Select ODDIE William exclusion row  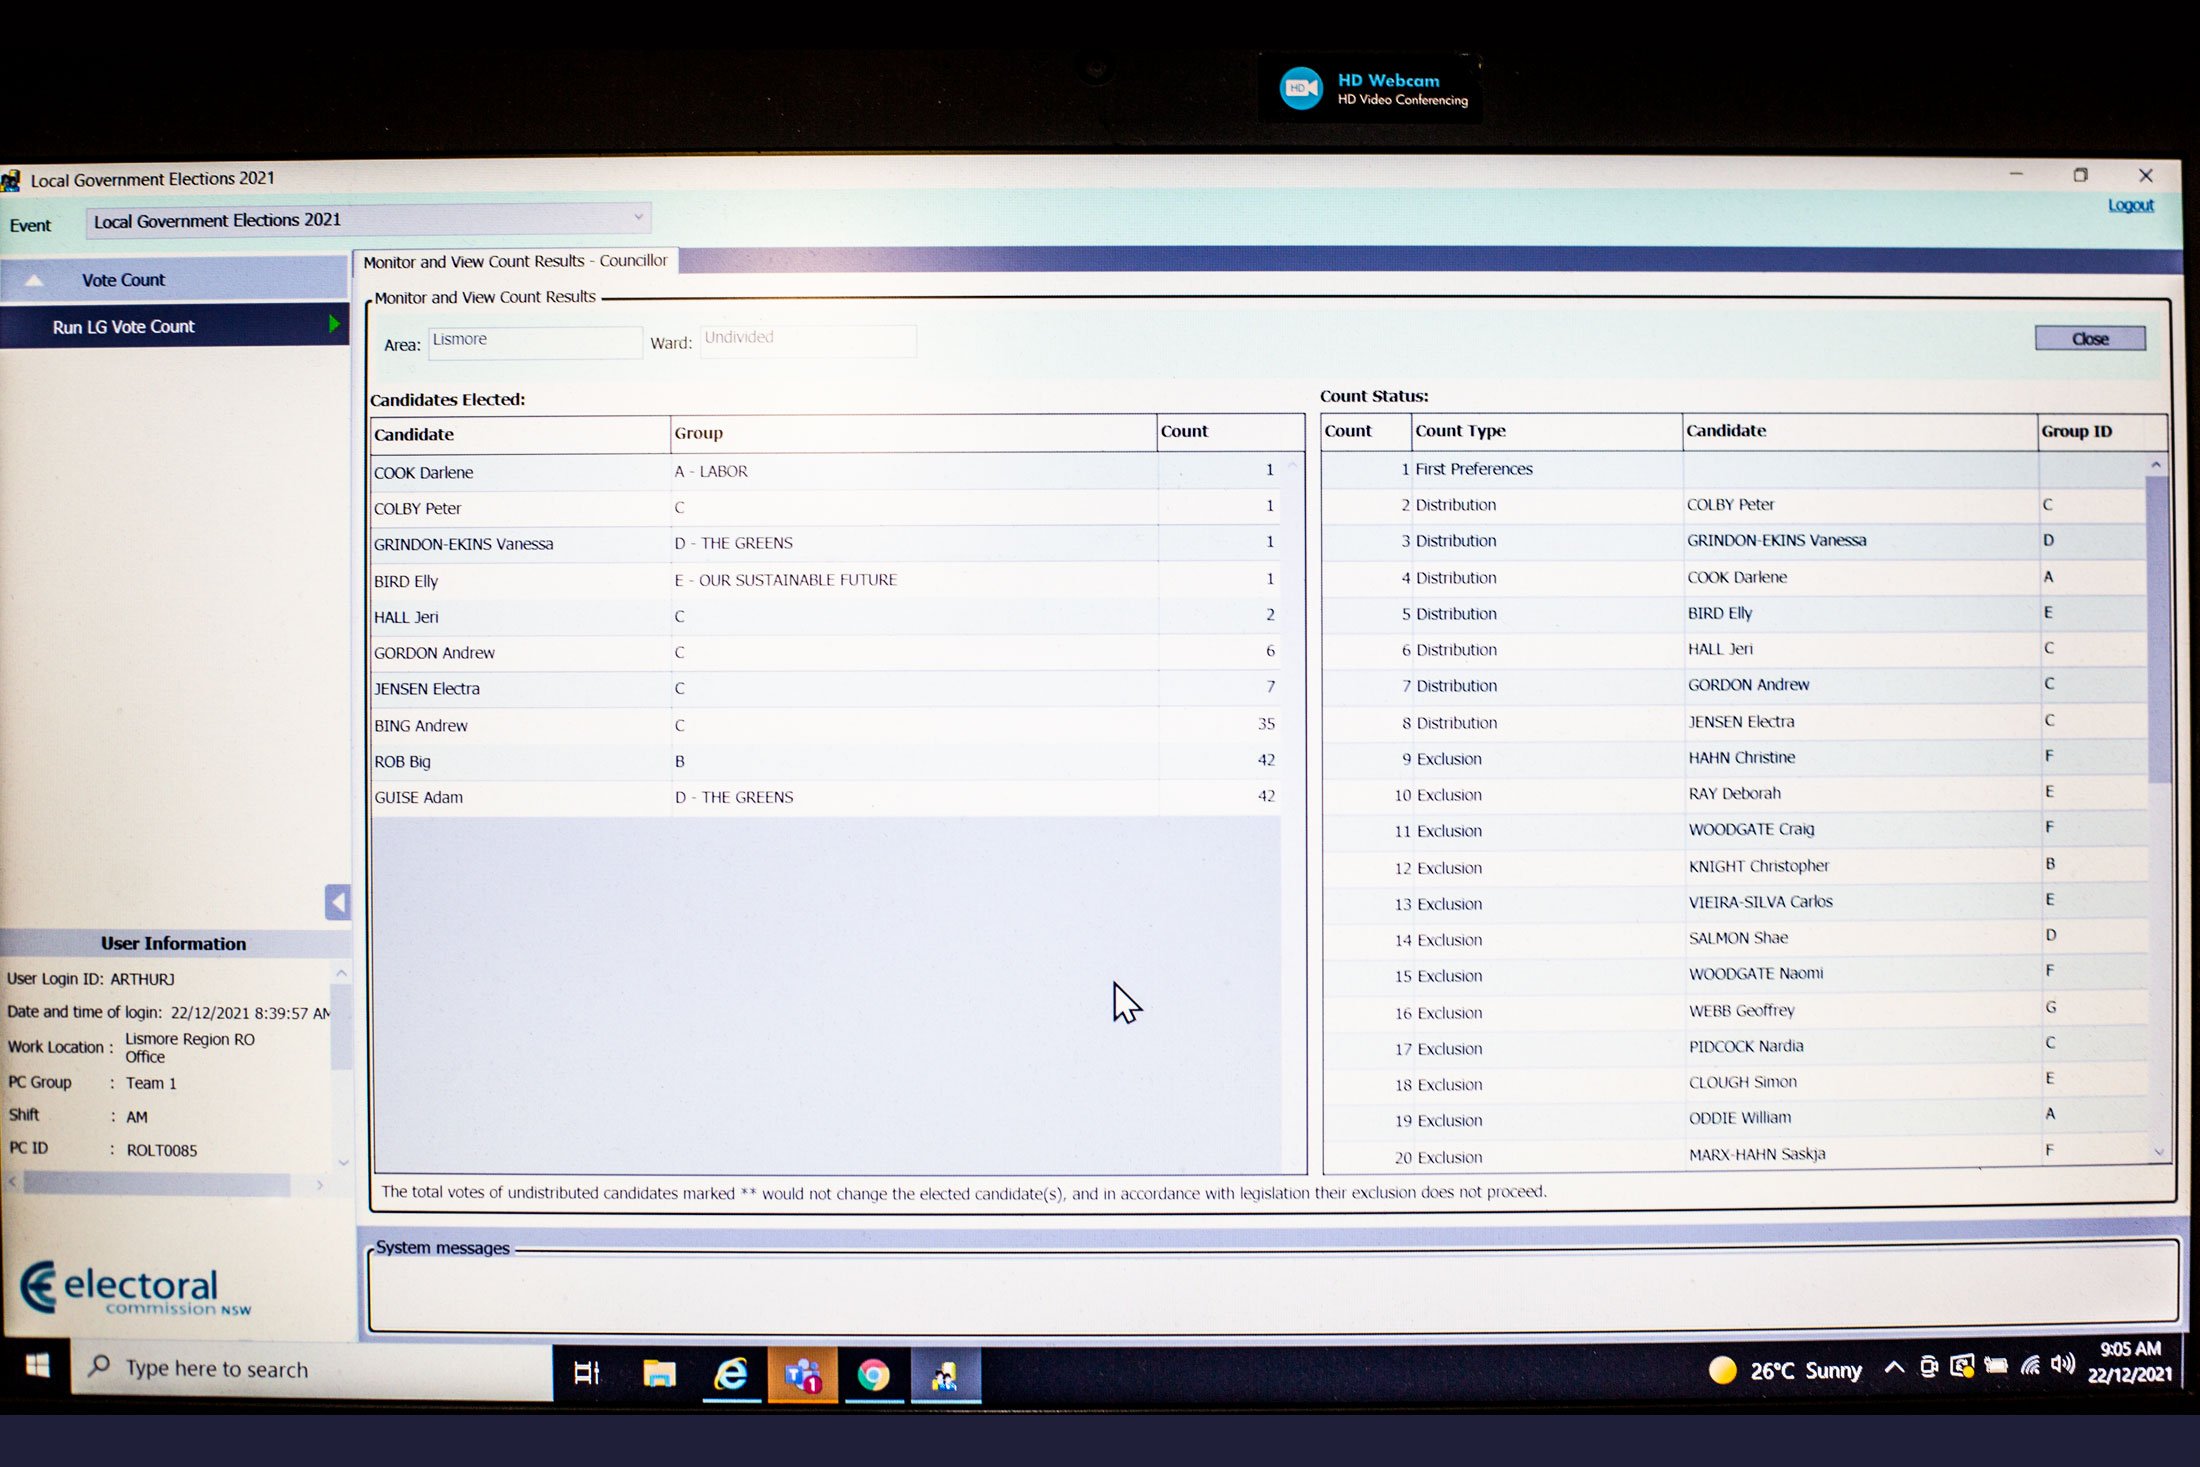(x=1734, y=1120)
